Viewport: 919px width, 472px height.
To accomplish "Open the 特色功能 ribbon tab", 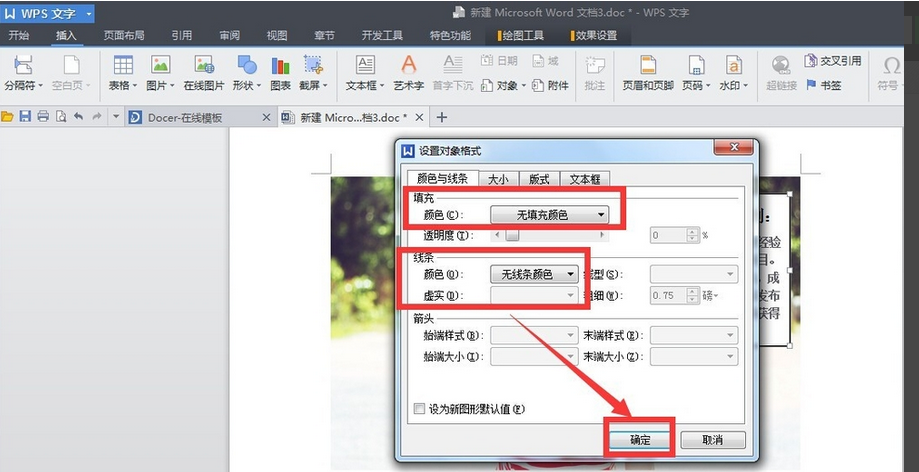I will point(450,36).
